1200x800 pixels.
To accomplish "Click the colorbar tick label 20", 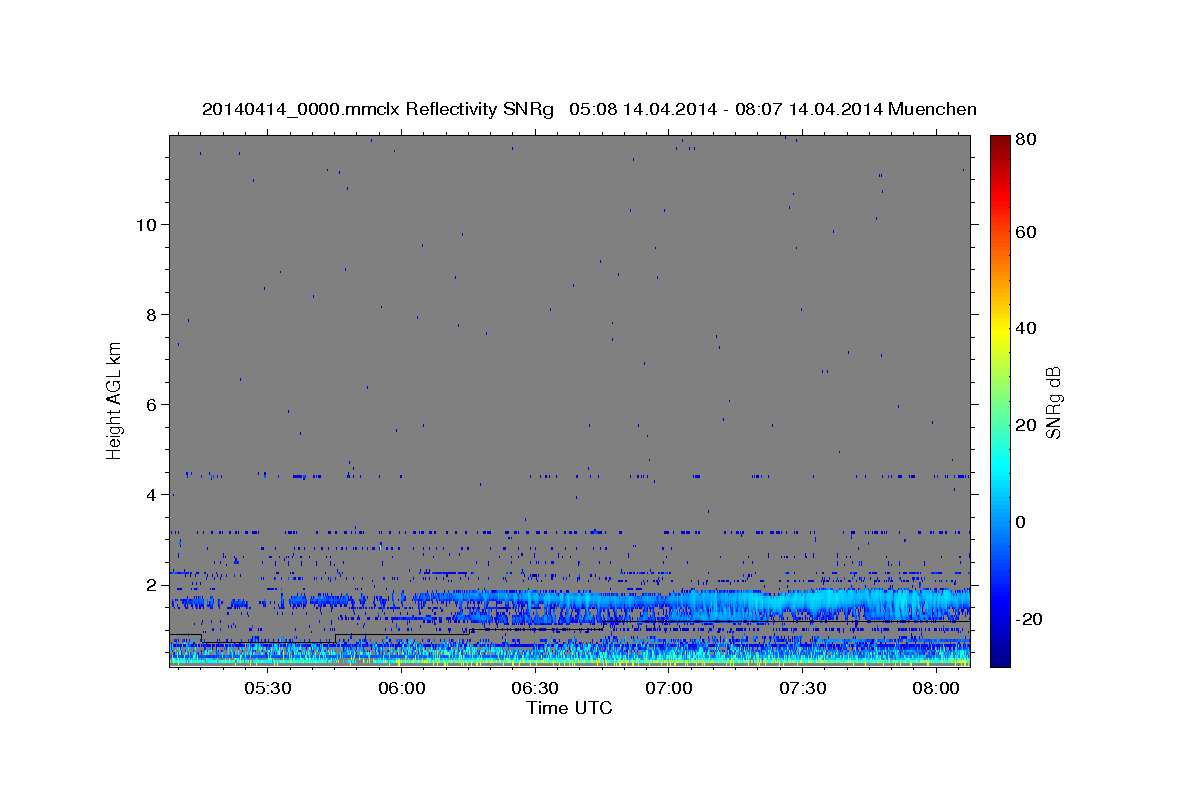I will pyautogui.click(x=1025, y=425).
